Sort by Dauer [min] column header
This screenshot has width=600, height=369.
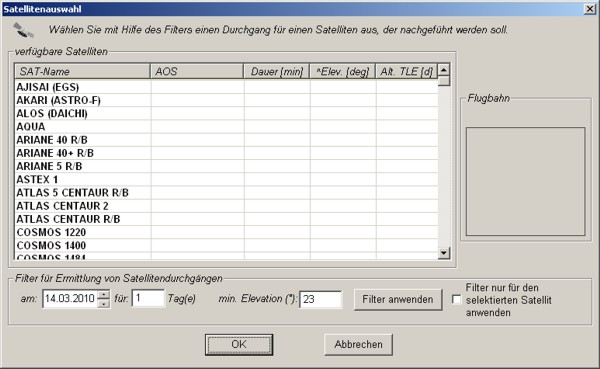[277, 71]
